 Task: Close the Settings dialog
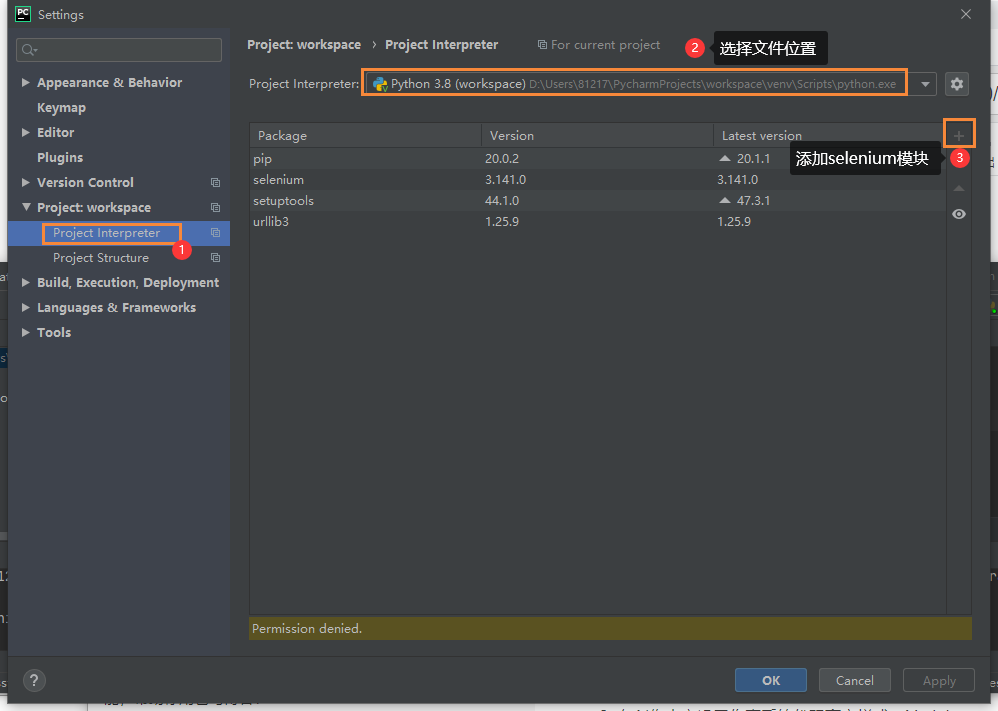[966, 14]
